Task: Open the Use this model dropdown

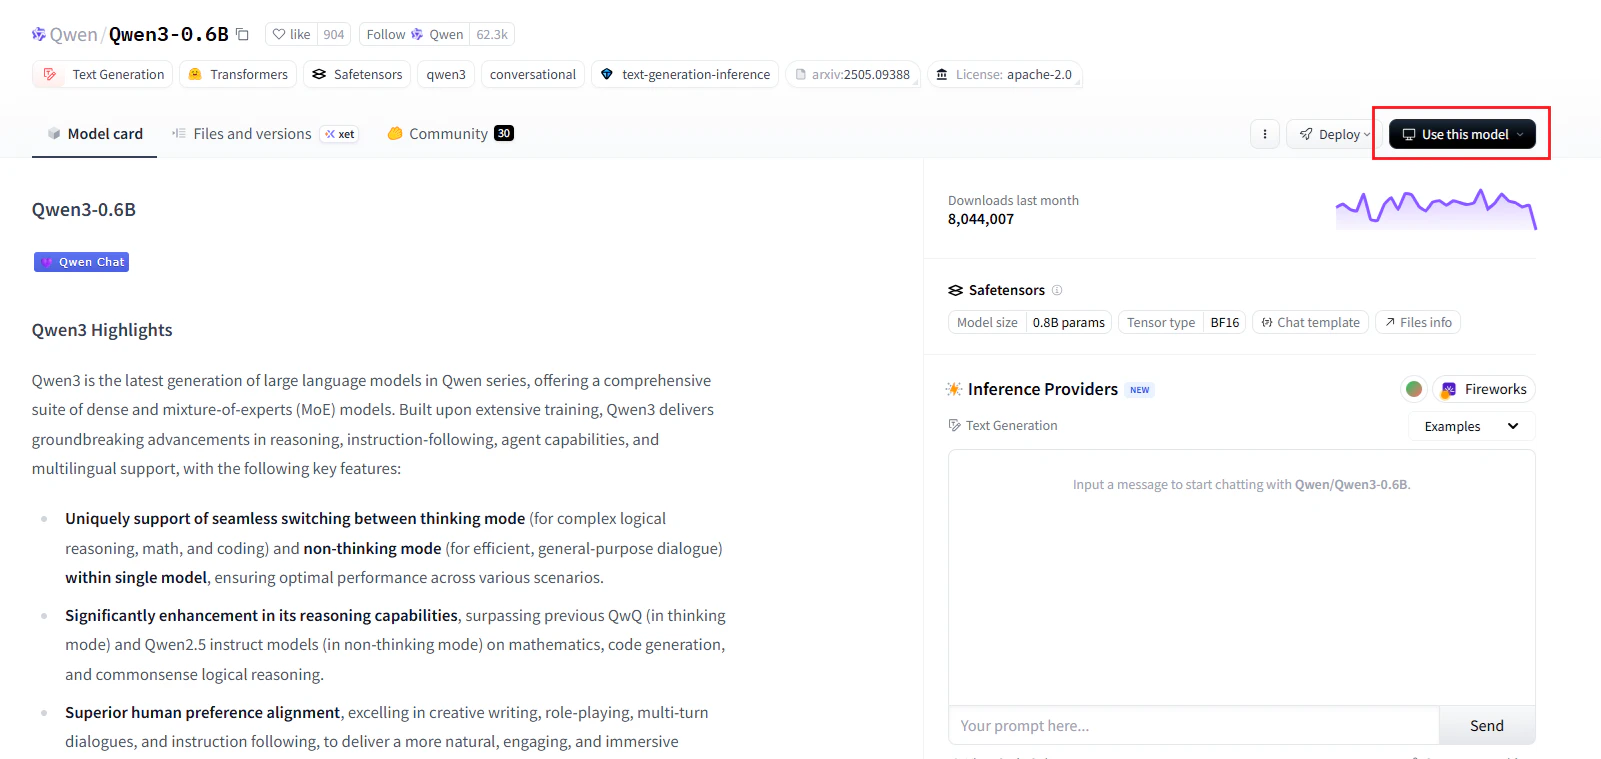Action: click(x=1462, y=134)
